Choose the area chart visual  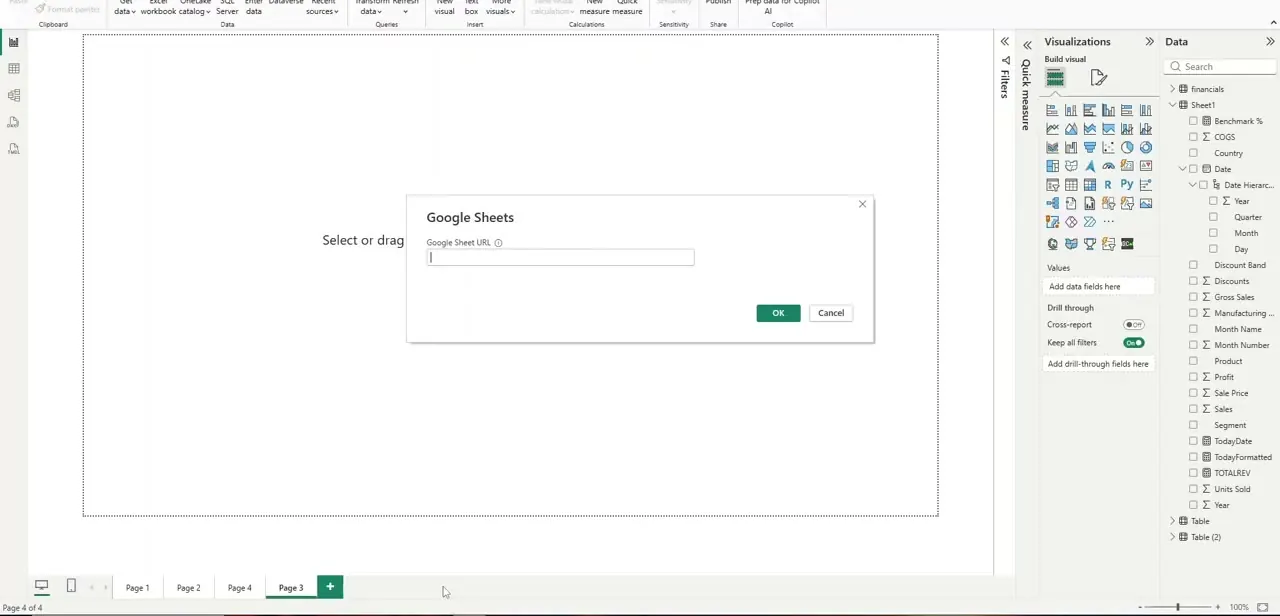1071,129
